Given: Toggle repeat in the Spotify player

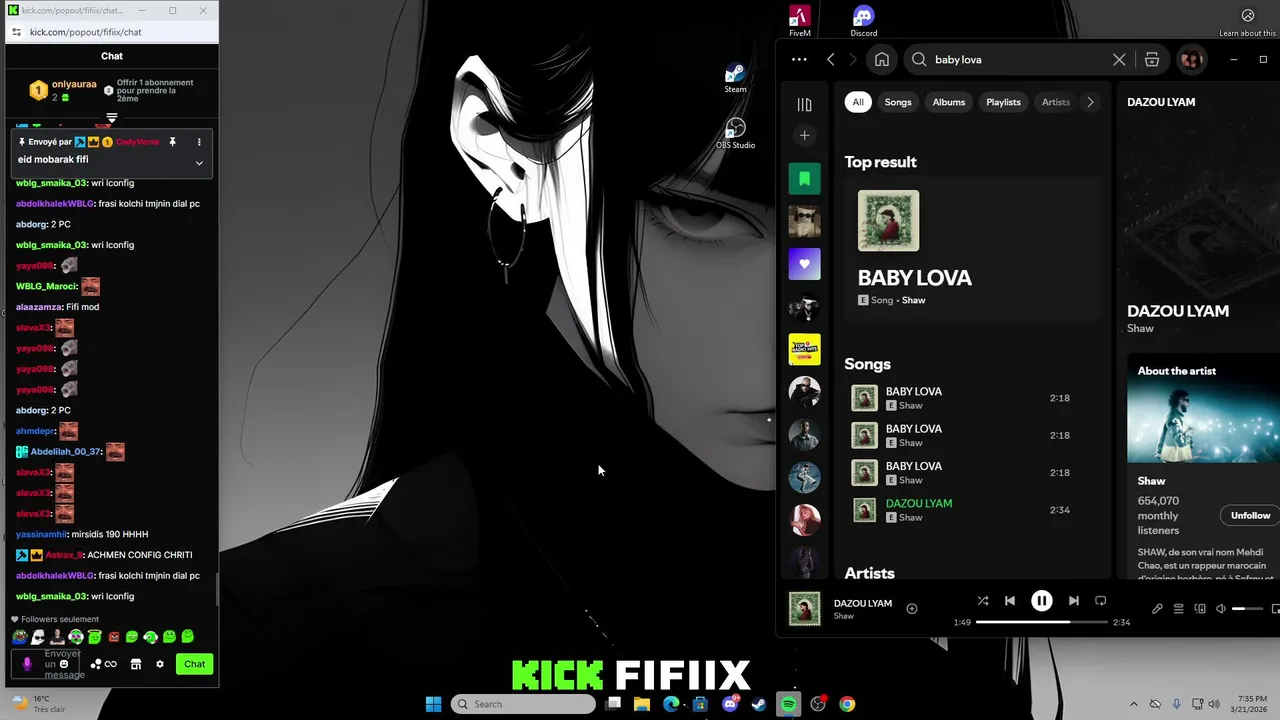Looking at the screenshot, I should click(x=1101, y=601).
